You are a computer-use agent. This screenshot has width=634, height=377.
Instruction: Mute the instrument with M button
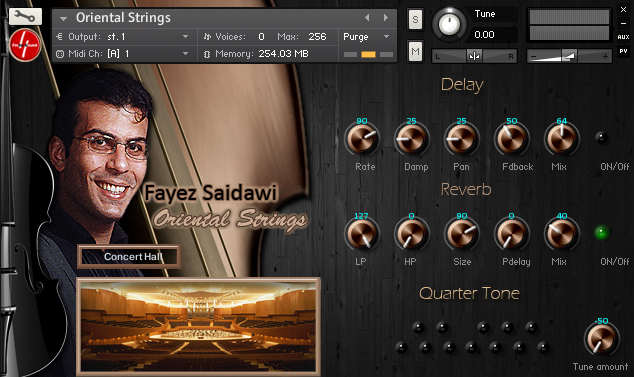pos(415,51)
